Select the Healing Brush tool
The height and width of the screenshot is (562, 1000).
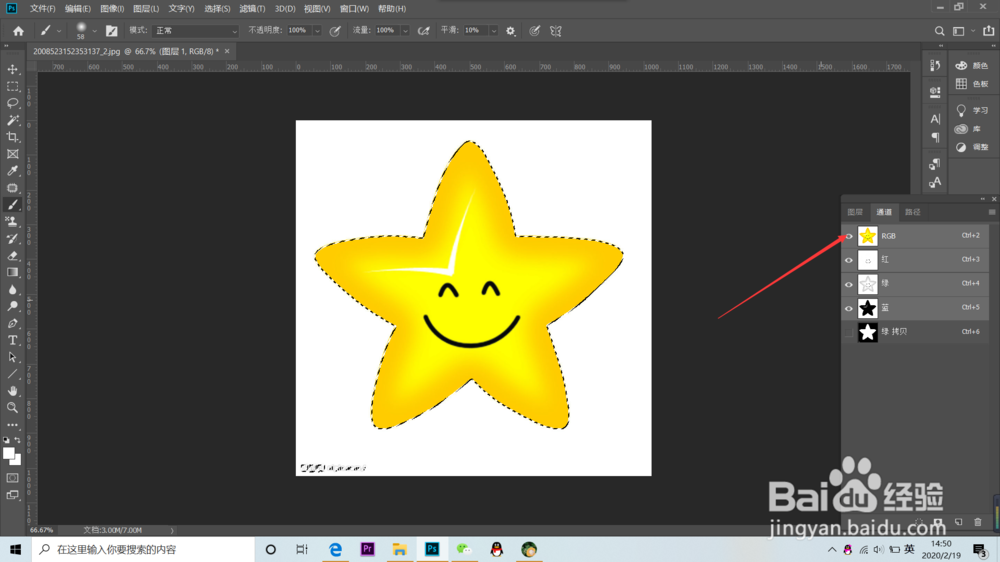pyautogui.click(x=12, y=188)
